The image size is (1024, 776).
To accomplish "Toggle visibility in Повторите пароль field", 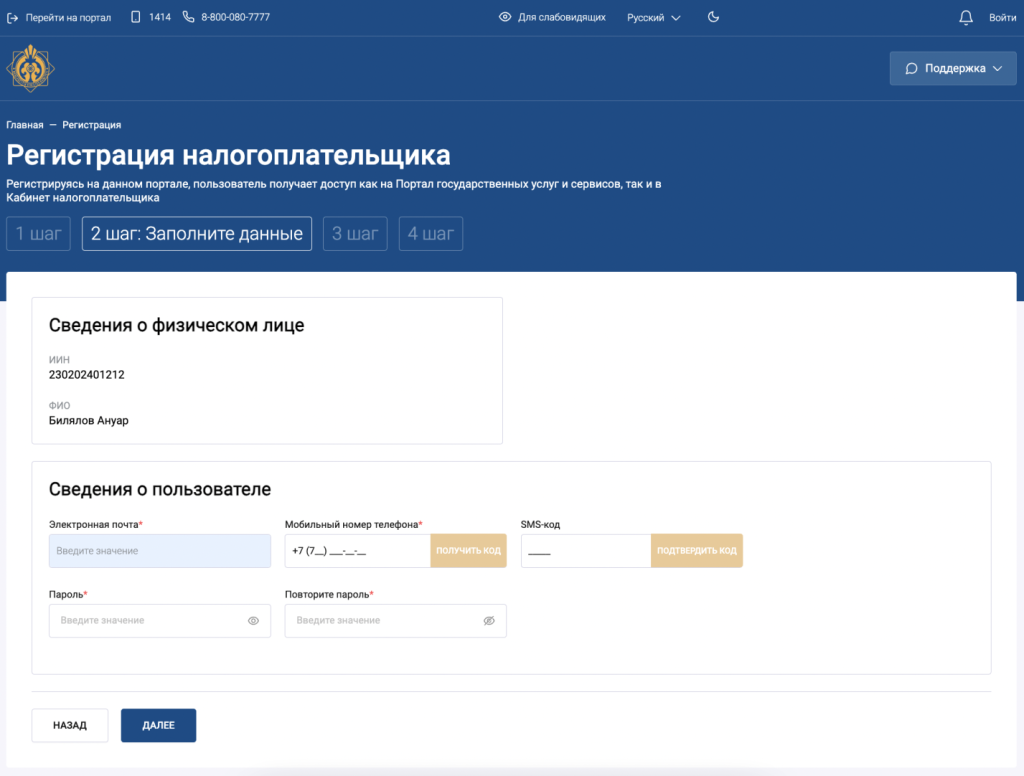I will (x=489, y=621).
